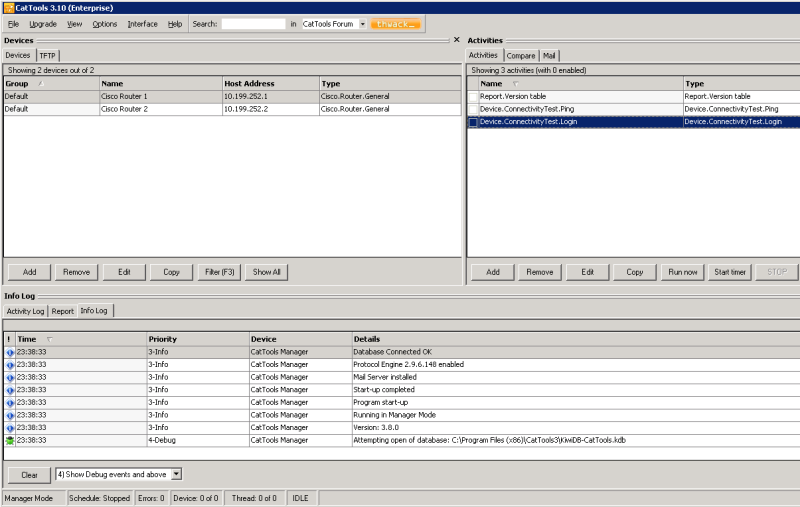Switch to the TFTP tab
The image size is (800, 507).
tap(47, 56)
